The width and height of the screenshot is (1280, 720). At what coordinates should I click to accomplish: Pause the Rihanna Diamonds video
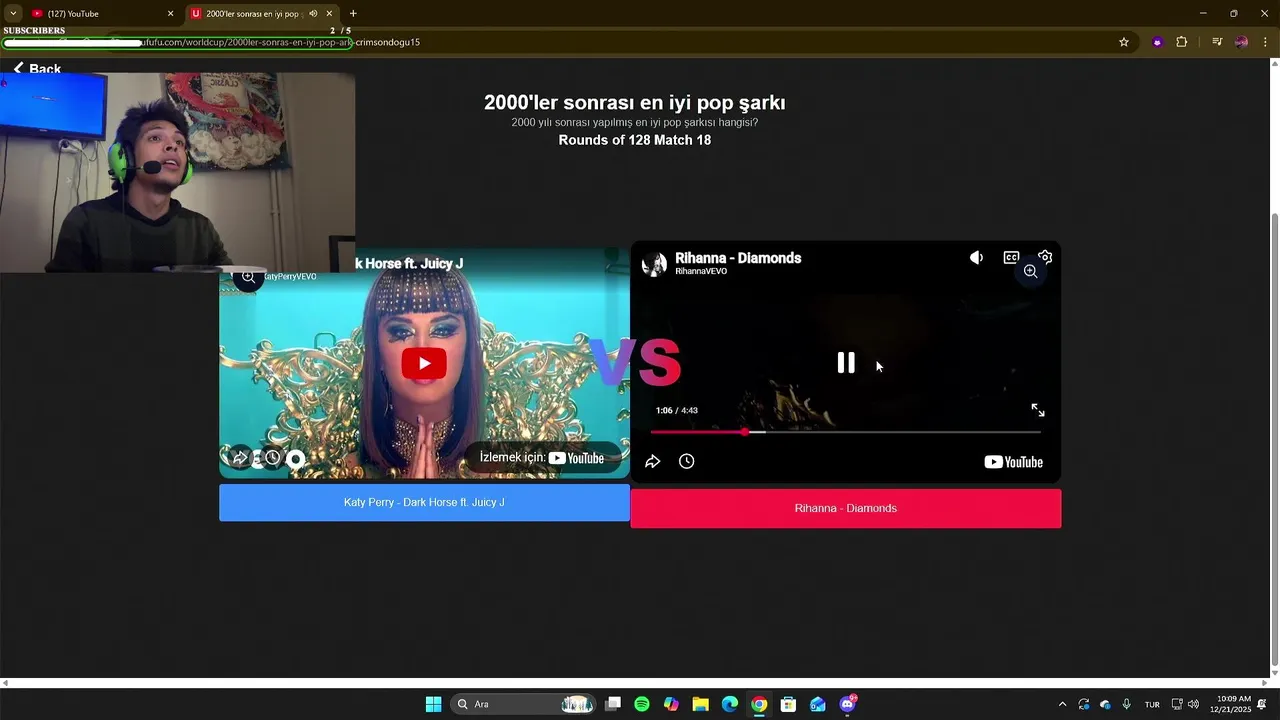point(846,363)
